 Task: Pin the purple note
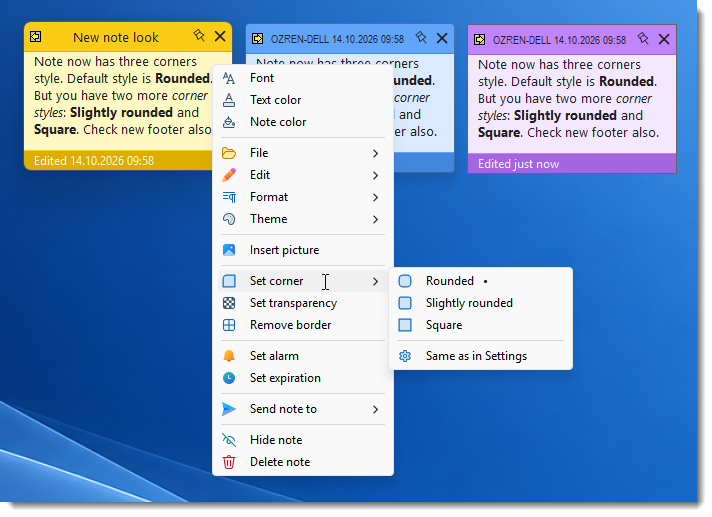click(x=643, y=39)
